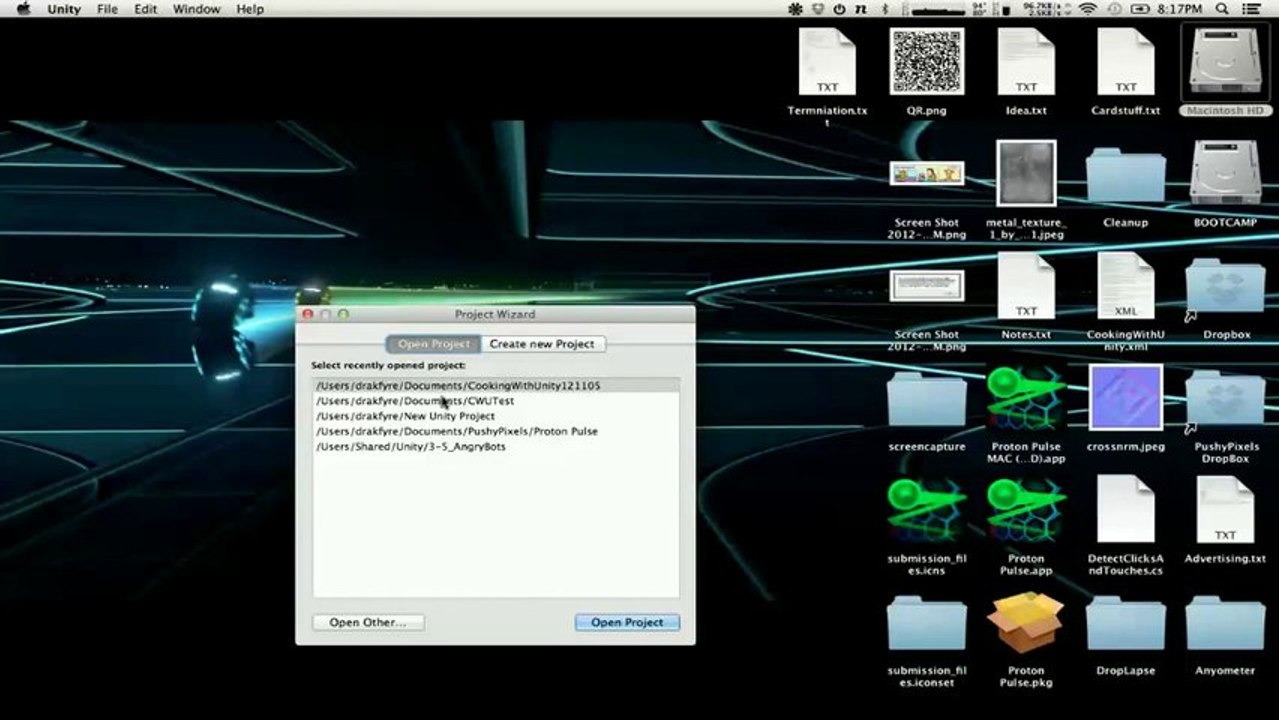Select the PushyPixels/Proton Pulse project

(x=496, y=431)
